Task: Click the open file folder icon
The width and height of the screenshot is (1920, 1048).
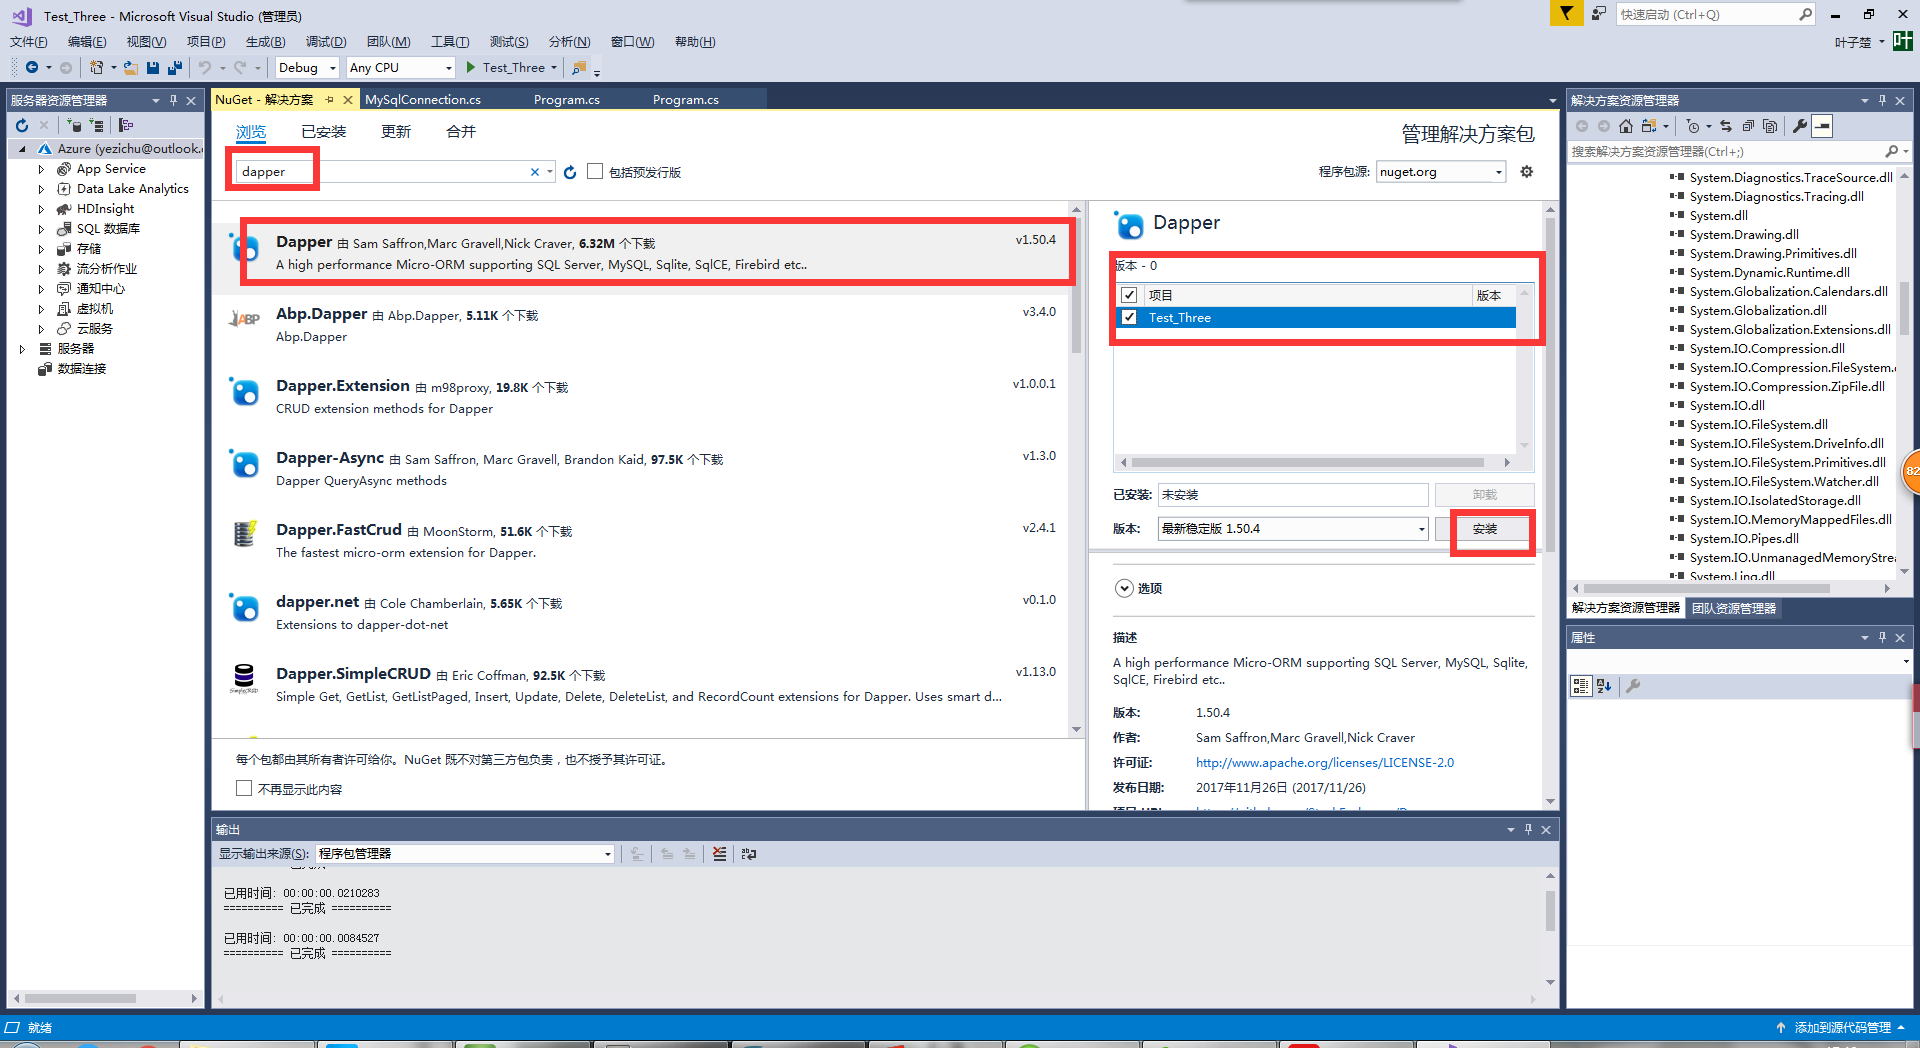Action: (131, 67)
